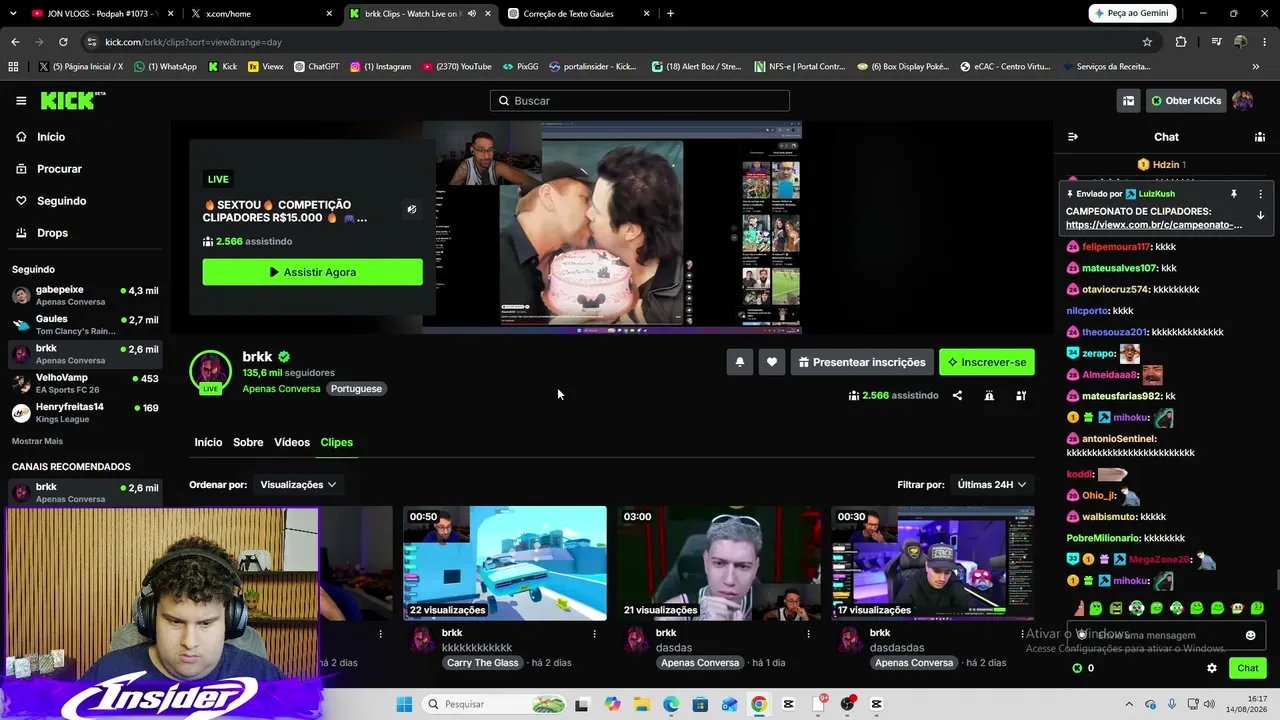This screenshot has width=1280, height=720.
Task: Click the green KICKs balance icon
Action: 1077,668
